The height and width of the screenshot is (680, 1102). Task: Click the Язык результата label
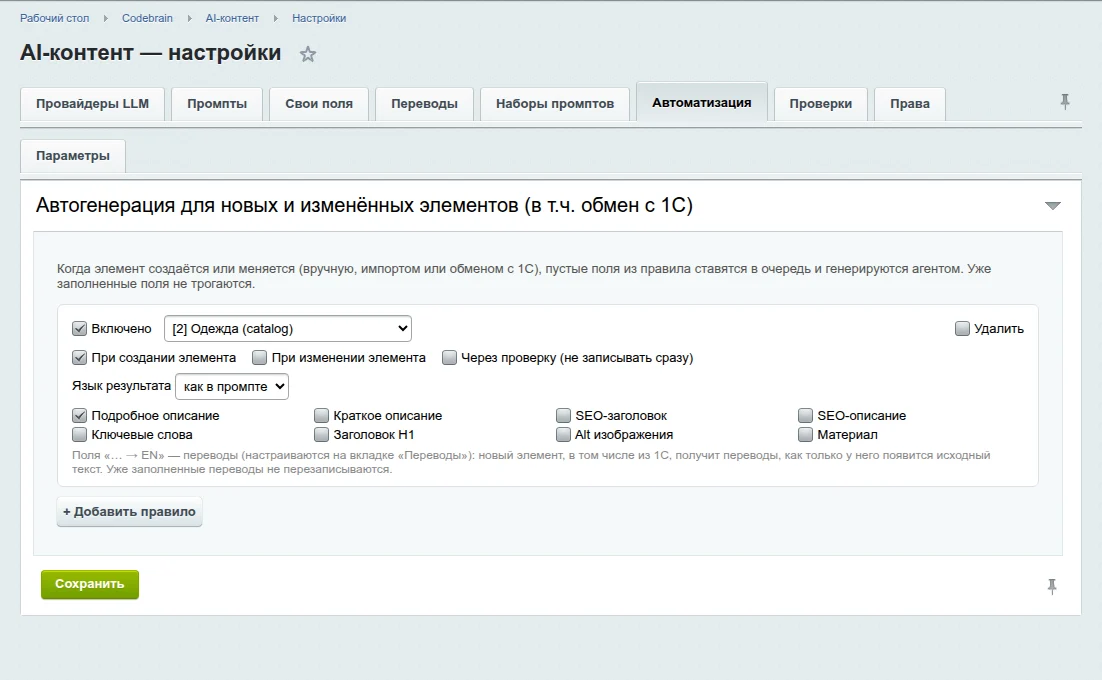(121, 386)
